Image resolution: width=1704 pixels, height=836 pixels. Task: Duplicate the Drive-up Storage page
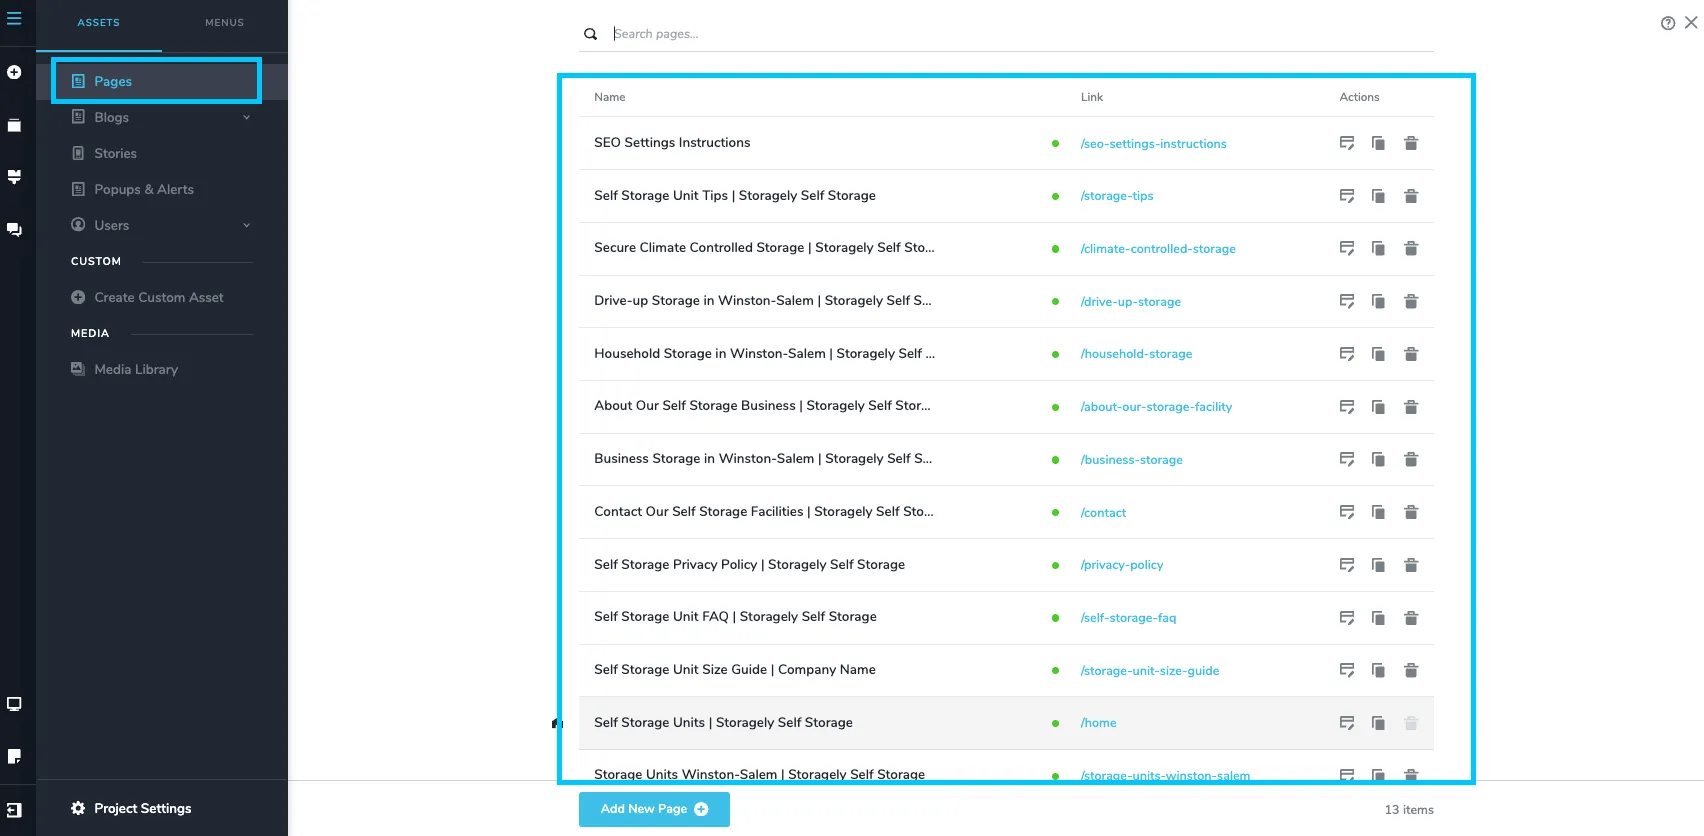1378,301
